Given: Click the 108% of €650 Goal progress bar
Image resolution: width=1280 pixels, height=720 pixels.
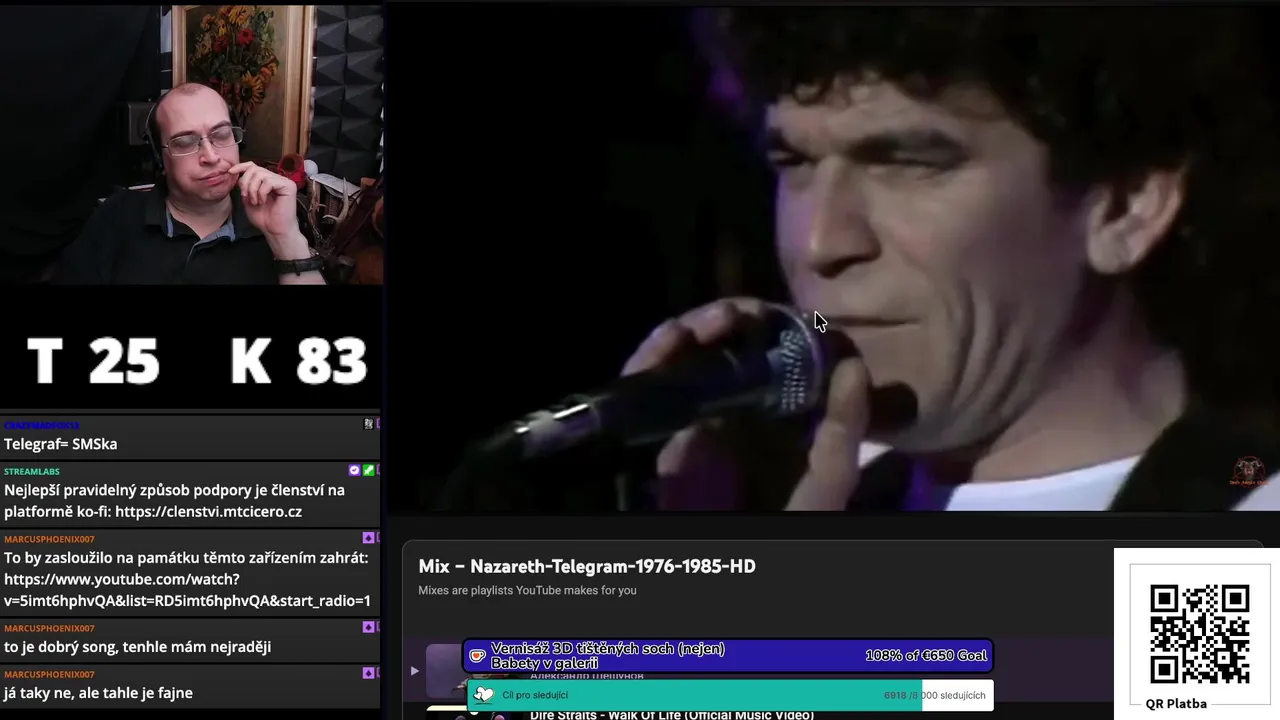Looking at the screenshot, I should pyautogui.click(x=728, y=656).
